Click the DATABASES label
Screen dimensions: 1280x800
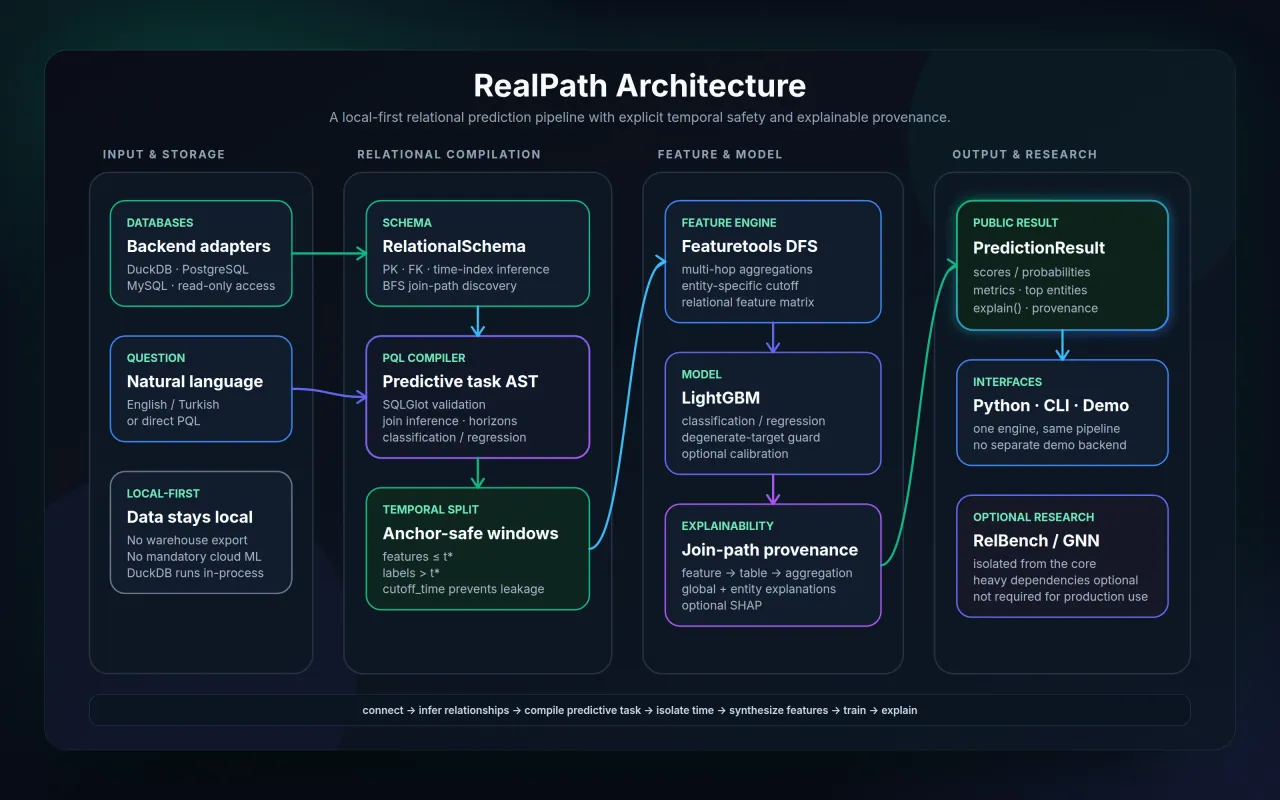pos(160,223)
